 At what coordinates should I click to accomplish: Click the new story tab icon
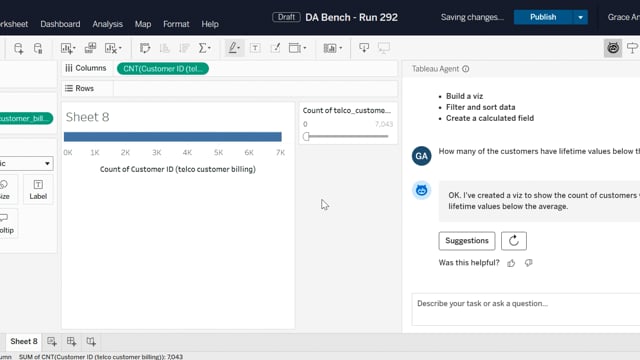91,342
